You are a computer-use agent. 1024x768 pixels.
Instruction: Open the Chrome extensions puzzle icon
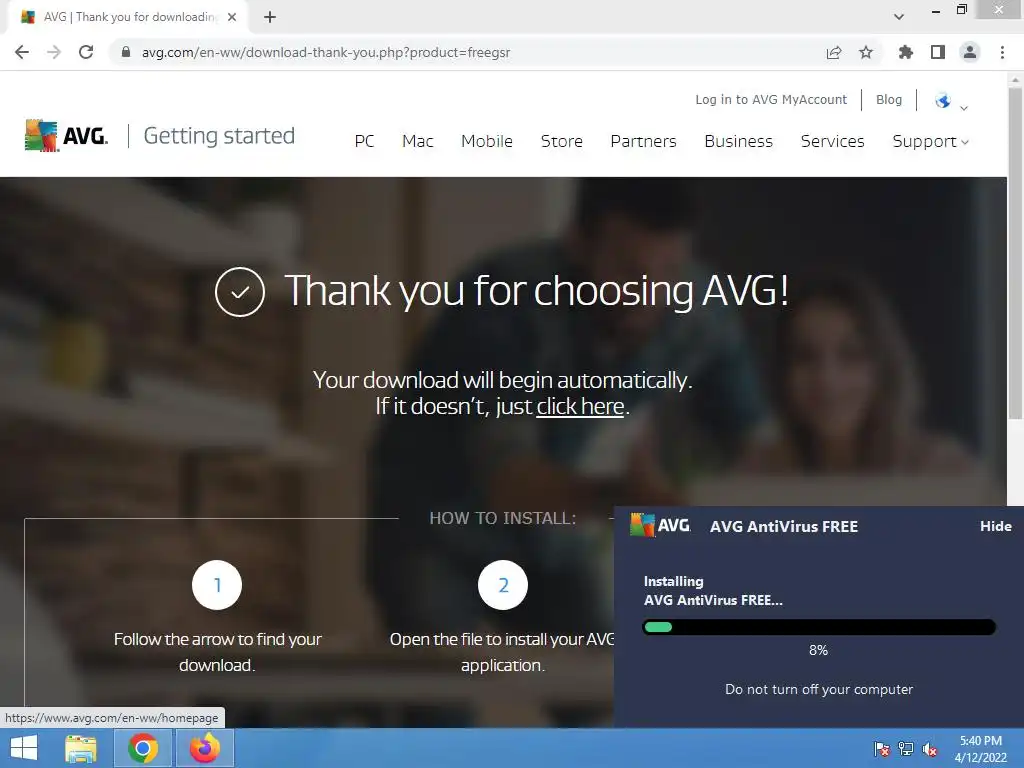point(905,52)
